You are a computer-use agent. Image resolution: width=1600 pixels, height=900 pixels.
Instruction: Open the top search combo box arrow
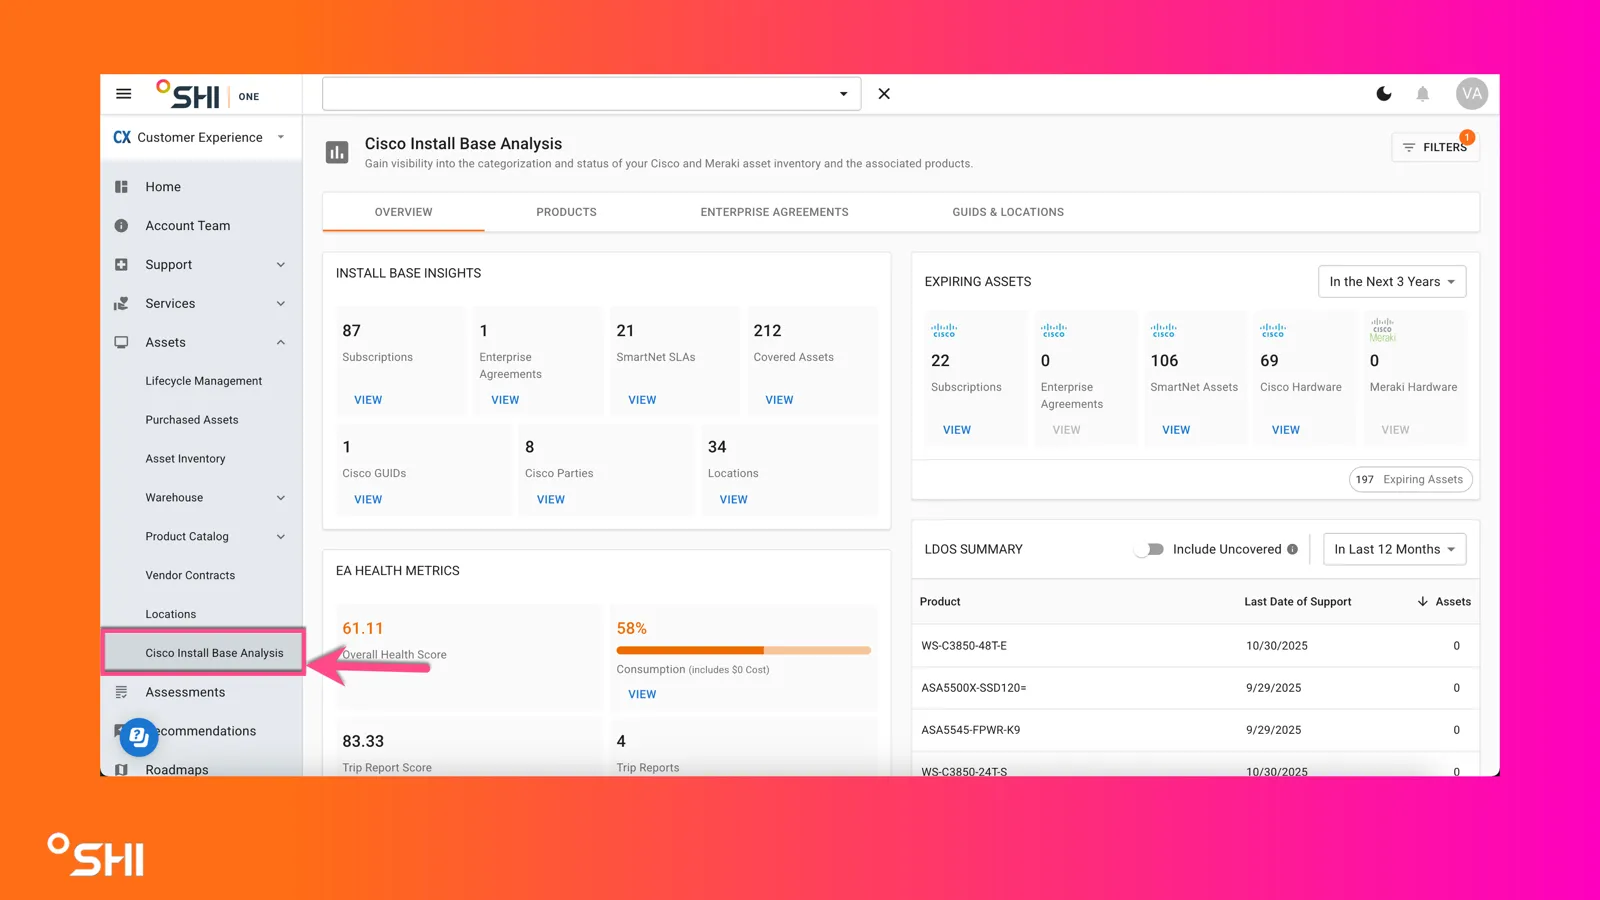coord(844,94)
